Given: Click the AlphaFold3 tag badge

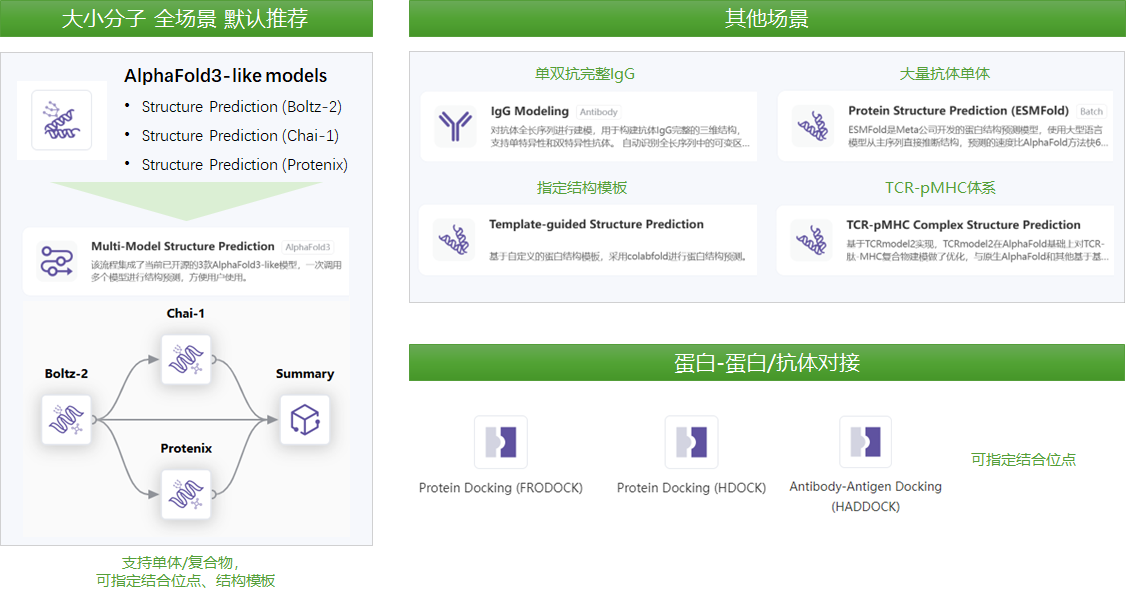Looking at the screenshot, I should point(308,247).
